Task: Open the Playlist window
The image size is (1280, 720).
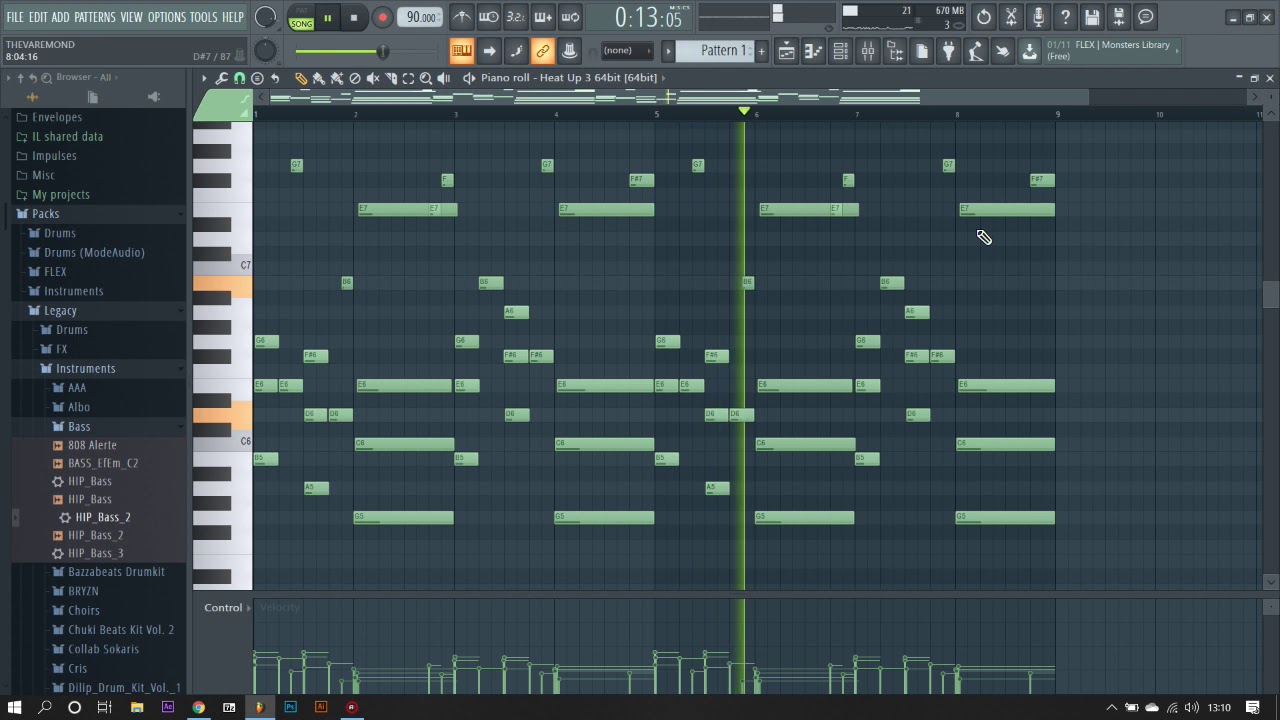Action: 787,51
